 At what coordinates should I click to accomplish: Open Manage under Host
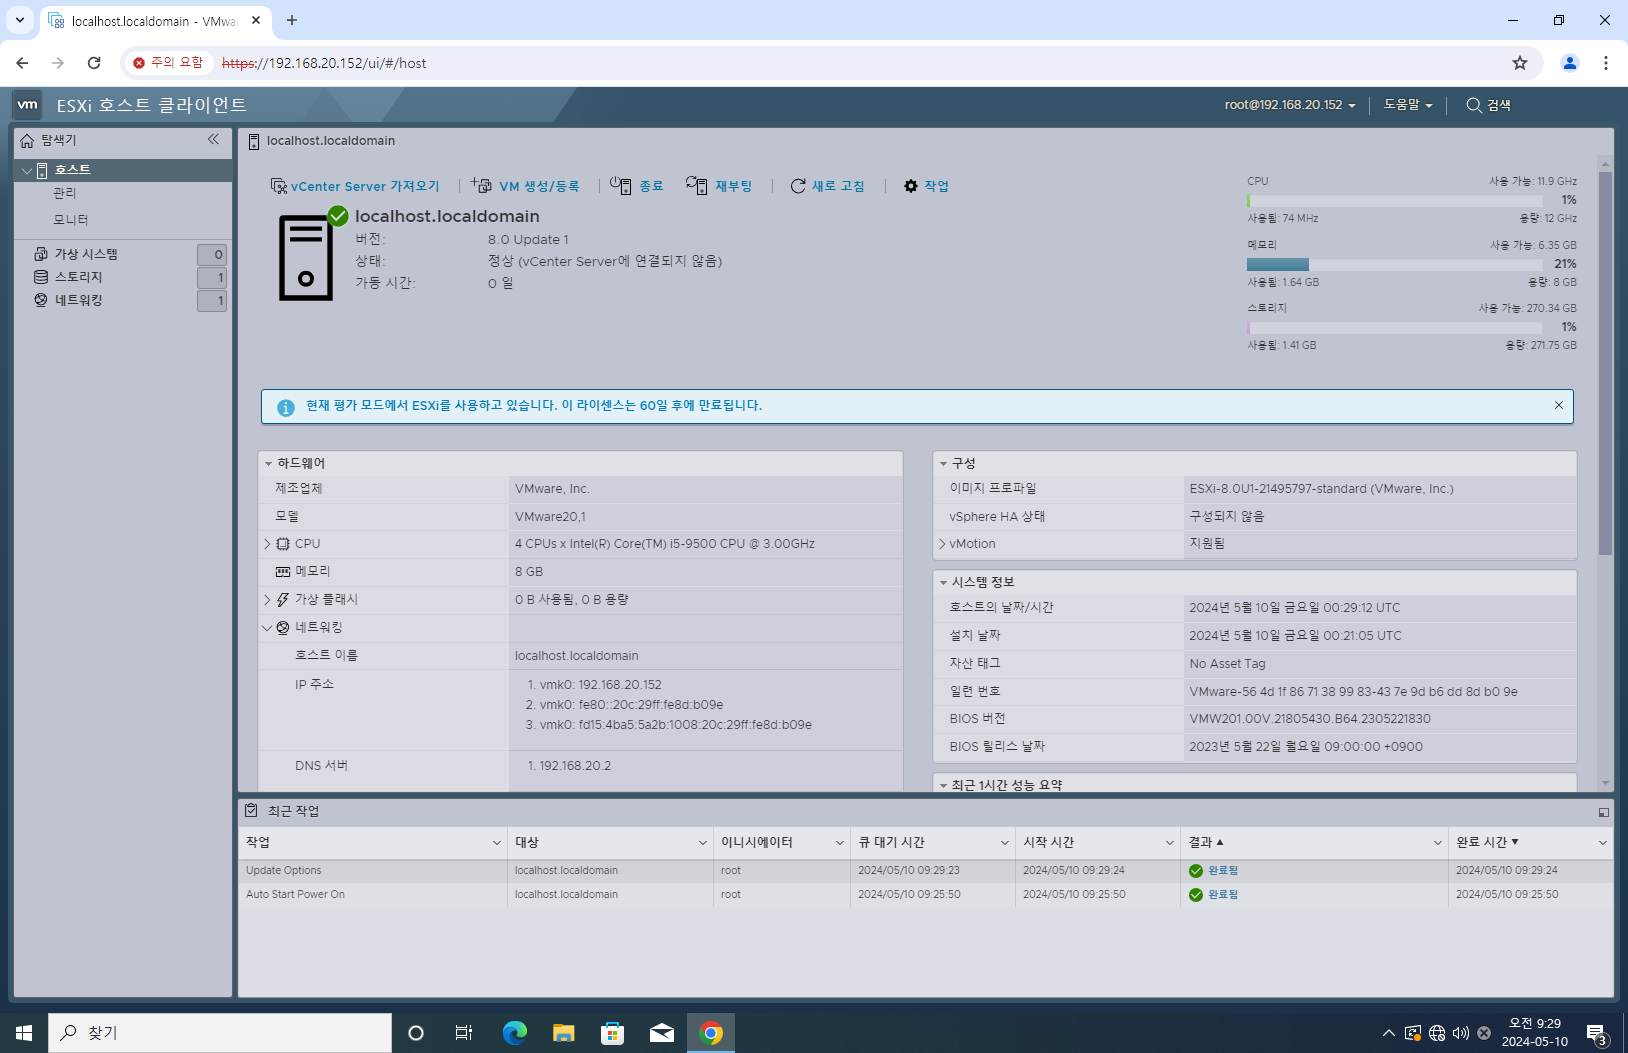(x=64, y=193)
